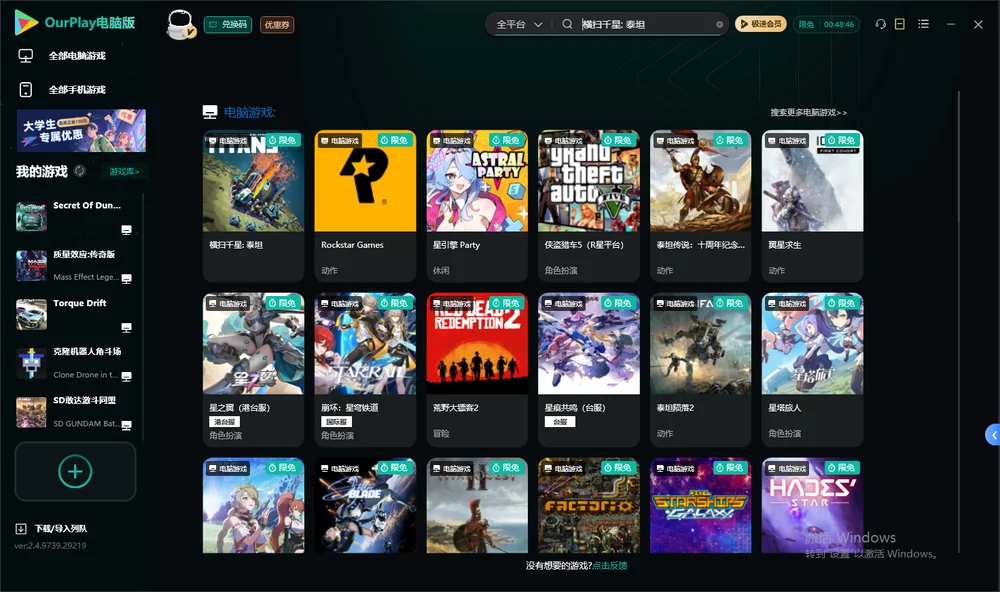
Task: Open the 翼星求生 game card
Action: pyautogui.click(x=812, y=205)
